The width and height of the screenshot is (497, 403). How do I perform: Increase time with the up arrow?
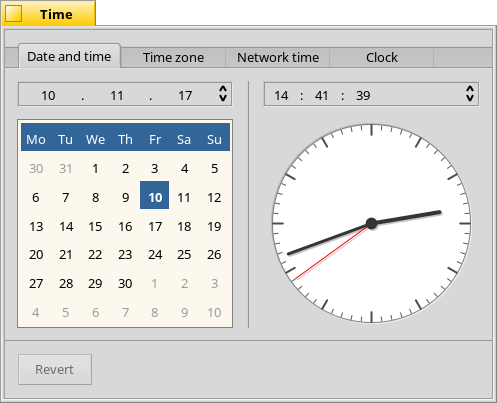coord(470,89)
